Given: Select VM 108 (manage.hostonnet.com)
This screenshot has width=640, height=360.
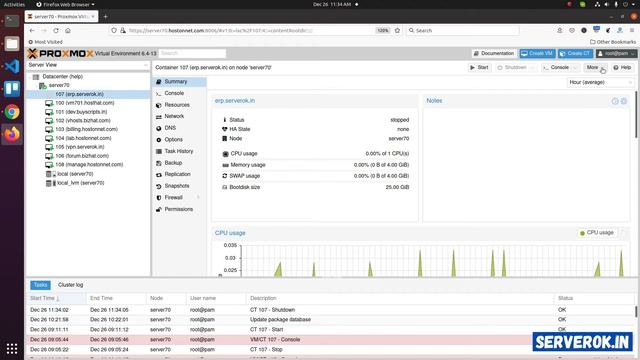Looking at the screenshot, I should (x=88, y=164).
